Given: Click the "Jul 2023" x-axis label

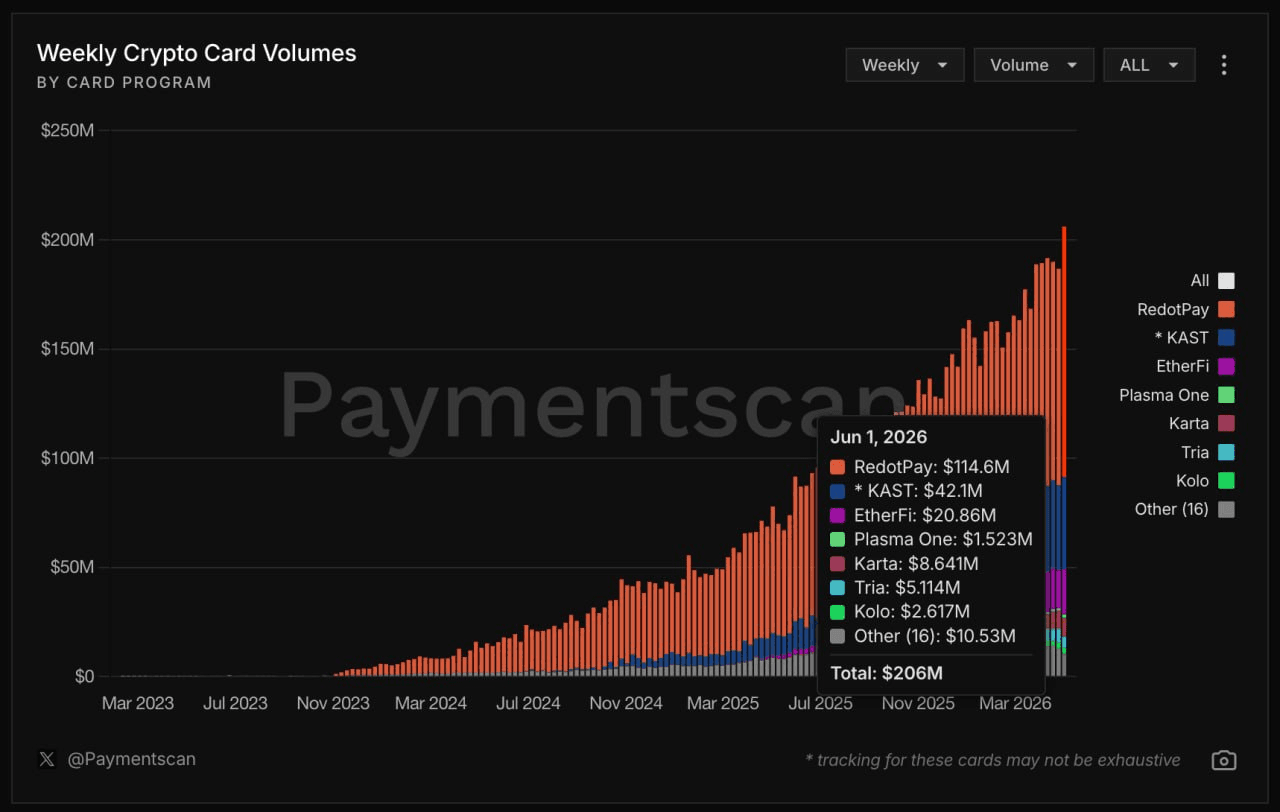Looking at the screenshot, I should coord(235,703).
